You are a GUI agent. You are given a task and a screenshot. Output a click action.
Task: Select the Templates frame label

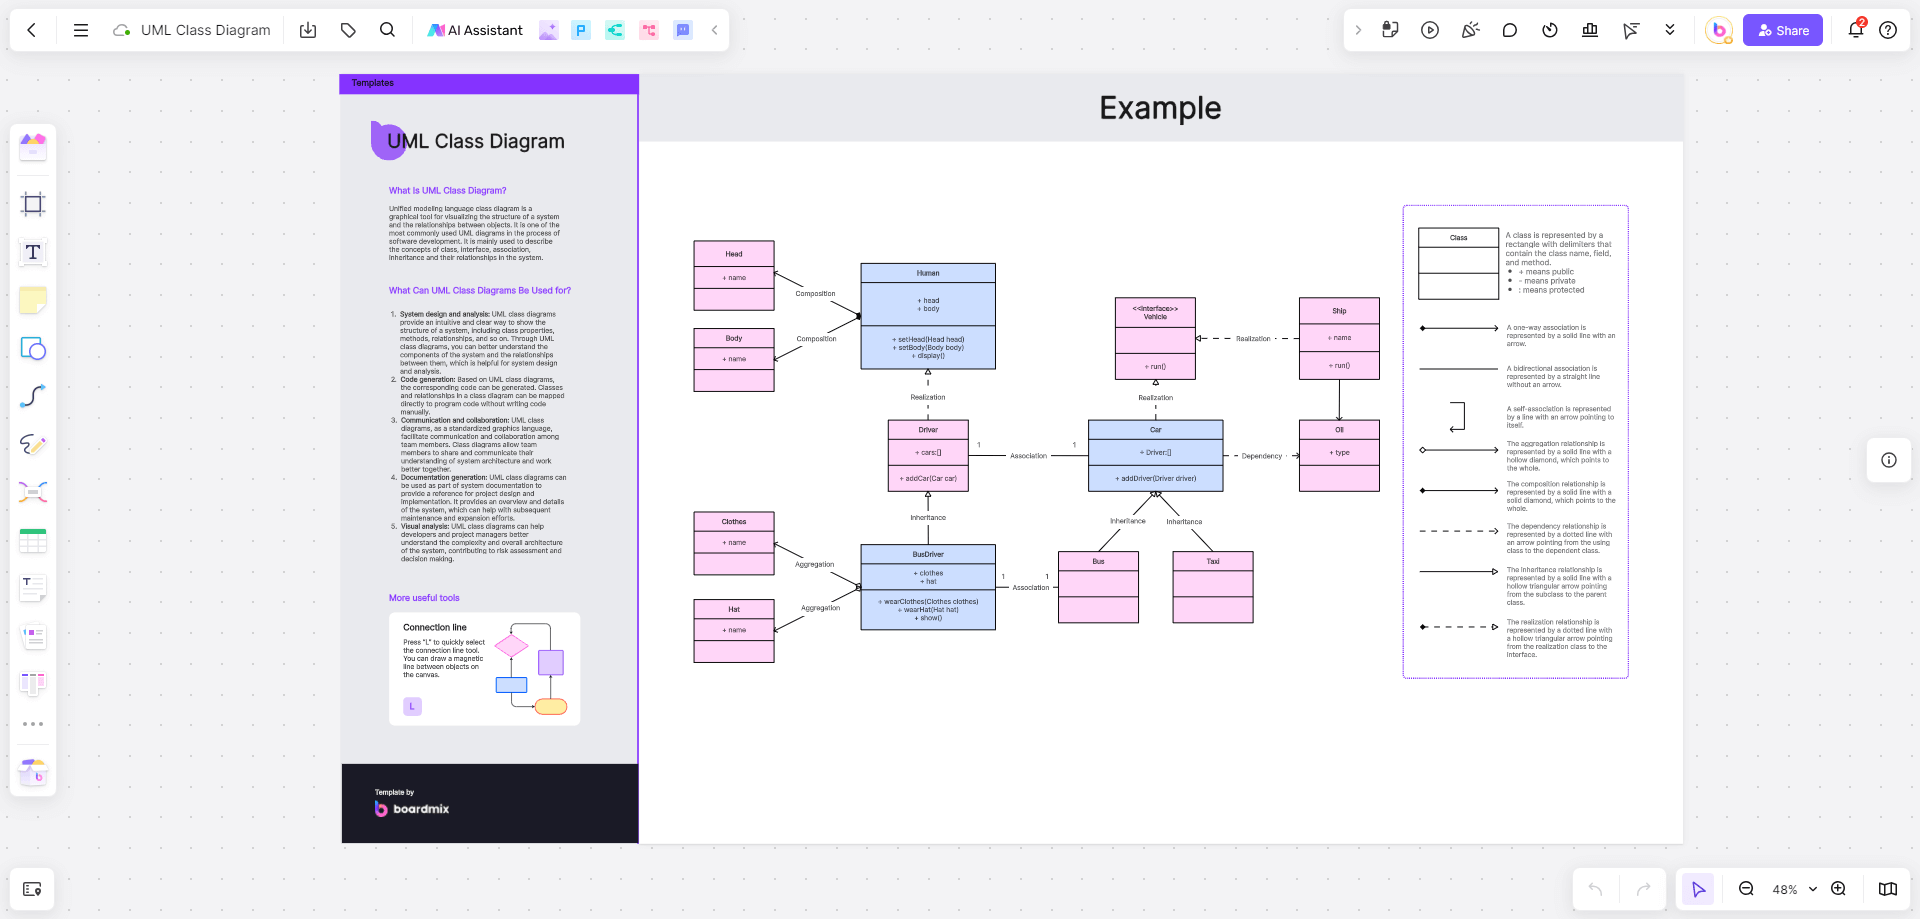click(x=373, y=83)
